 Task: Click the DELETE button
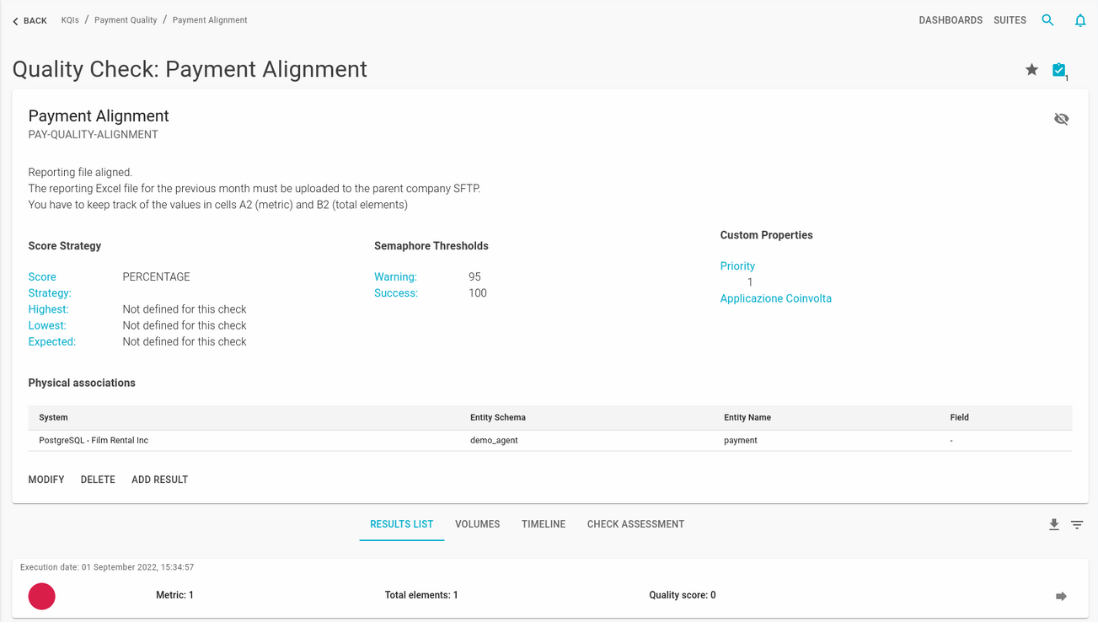click(x=97, y=480)
